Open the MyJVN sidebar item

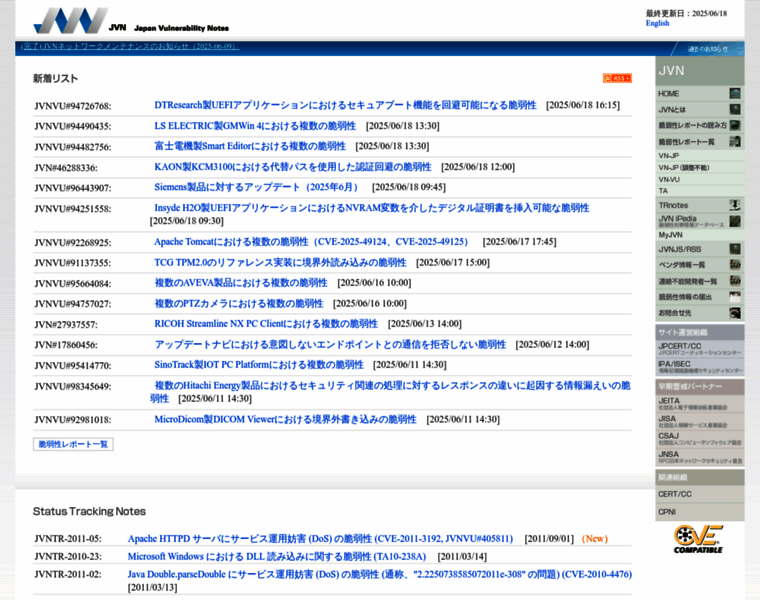(x=699, y=235)
